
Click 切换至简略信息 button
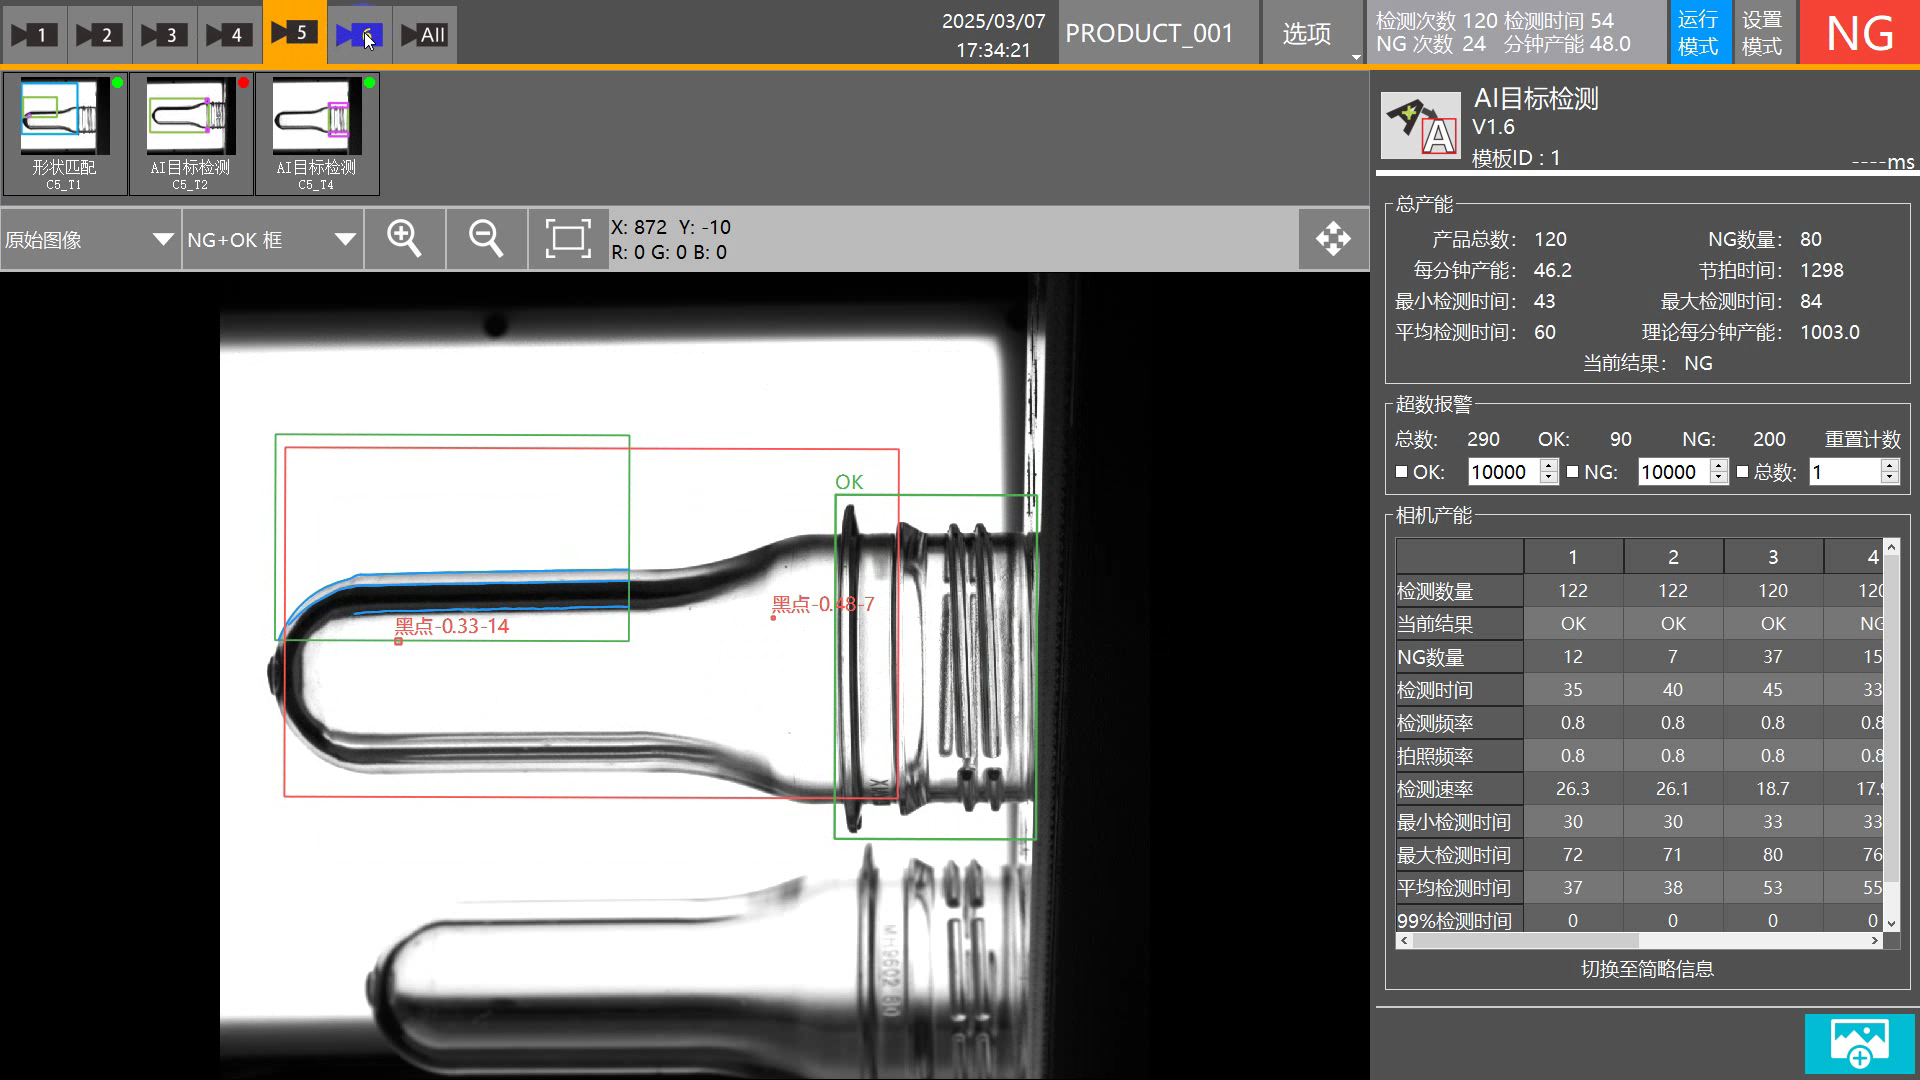click(x=1646, y=969)
